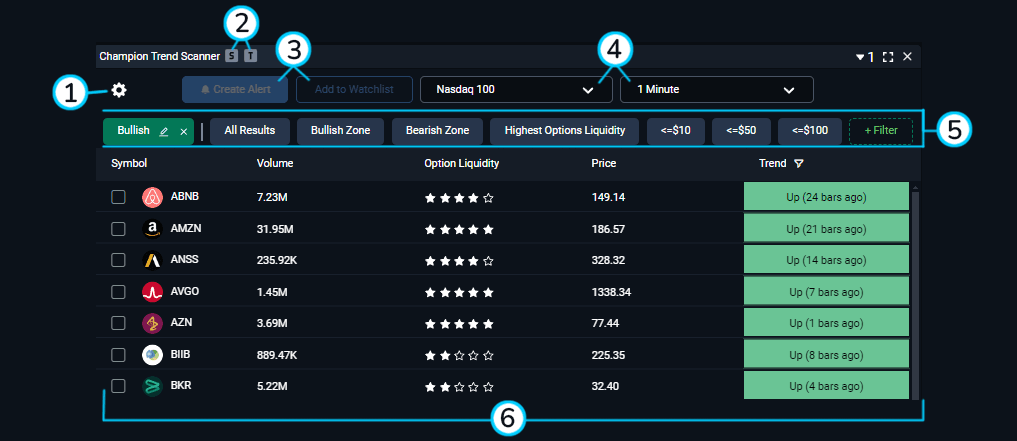
Task: Toggle fullscreen for the scanner panel
Action: pyautogui.click(x=888, y=57)
